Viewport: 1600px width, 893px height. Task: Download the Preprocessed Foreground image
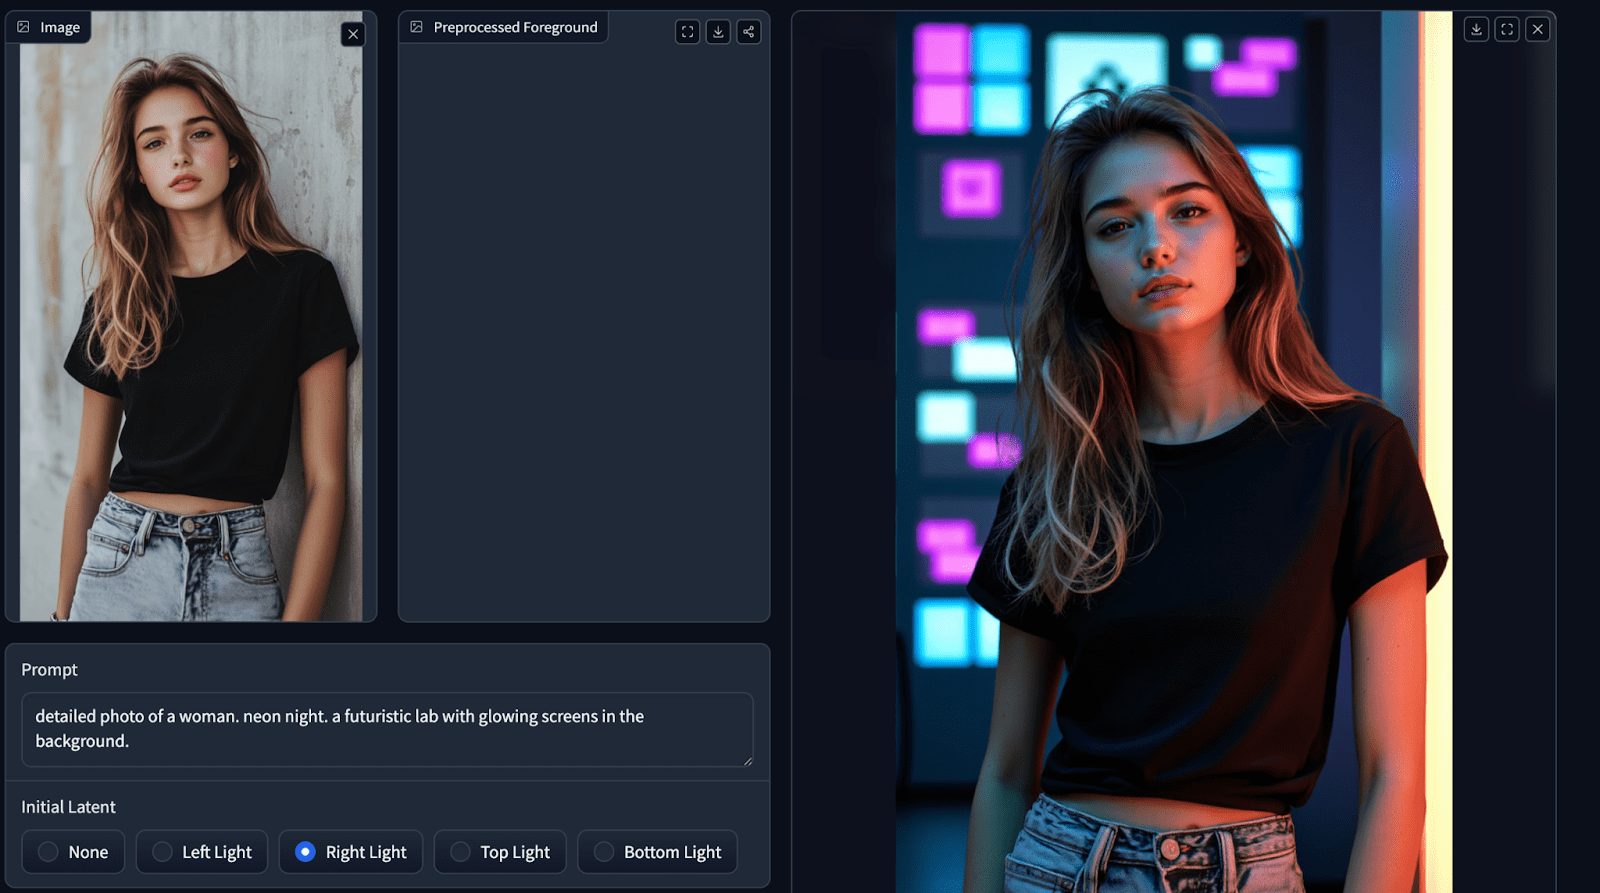coord(718,32)
